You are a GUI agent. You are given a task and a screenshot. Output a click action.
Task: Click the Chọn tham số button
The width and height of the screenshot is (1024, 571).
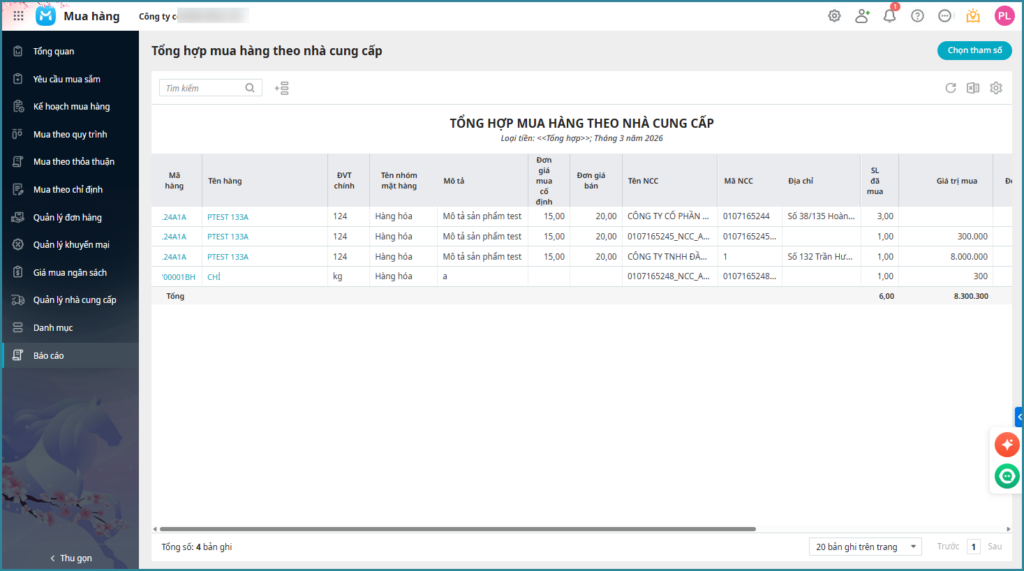(x=973, y=51)
